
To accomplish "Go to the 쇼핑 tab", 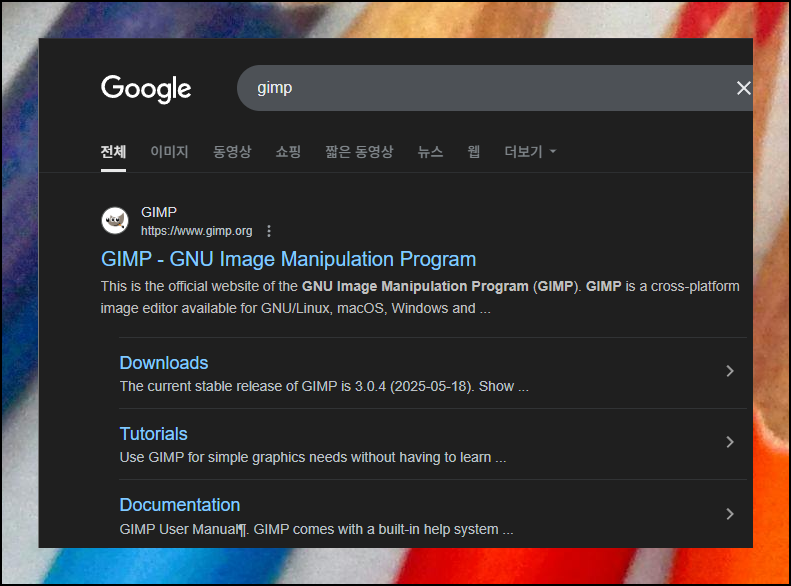I will (x=288, y=152).
